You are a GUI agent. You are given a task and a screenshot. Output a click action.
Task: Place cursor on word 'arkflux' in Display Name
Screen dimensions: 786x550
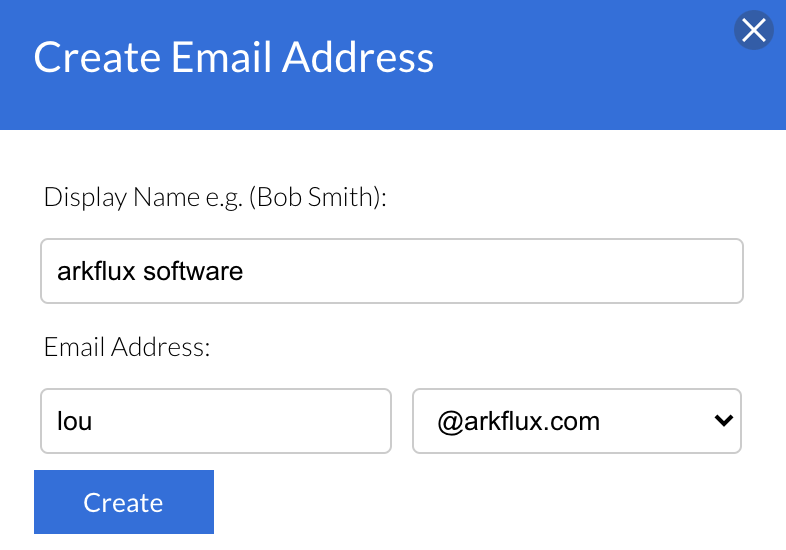97,271
